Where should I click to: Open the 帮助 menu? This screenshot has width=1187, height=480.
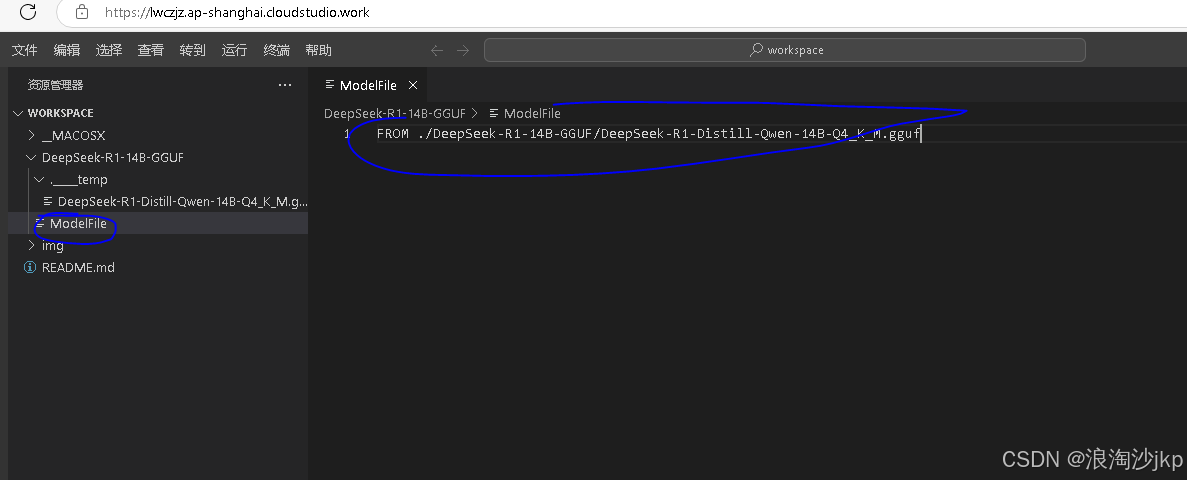pos(319,50)
